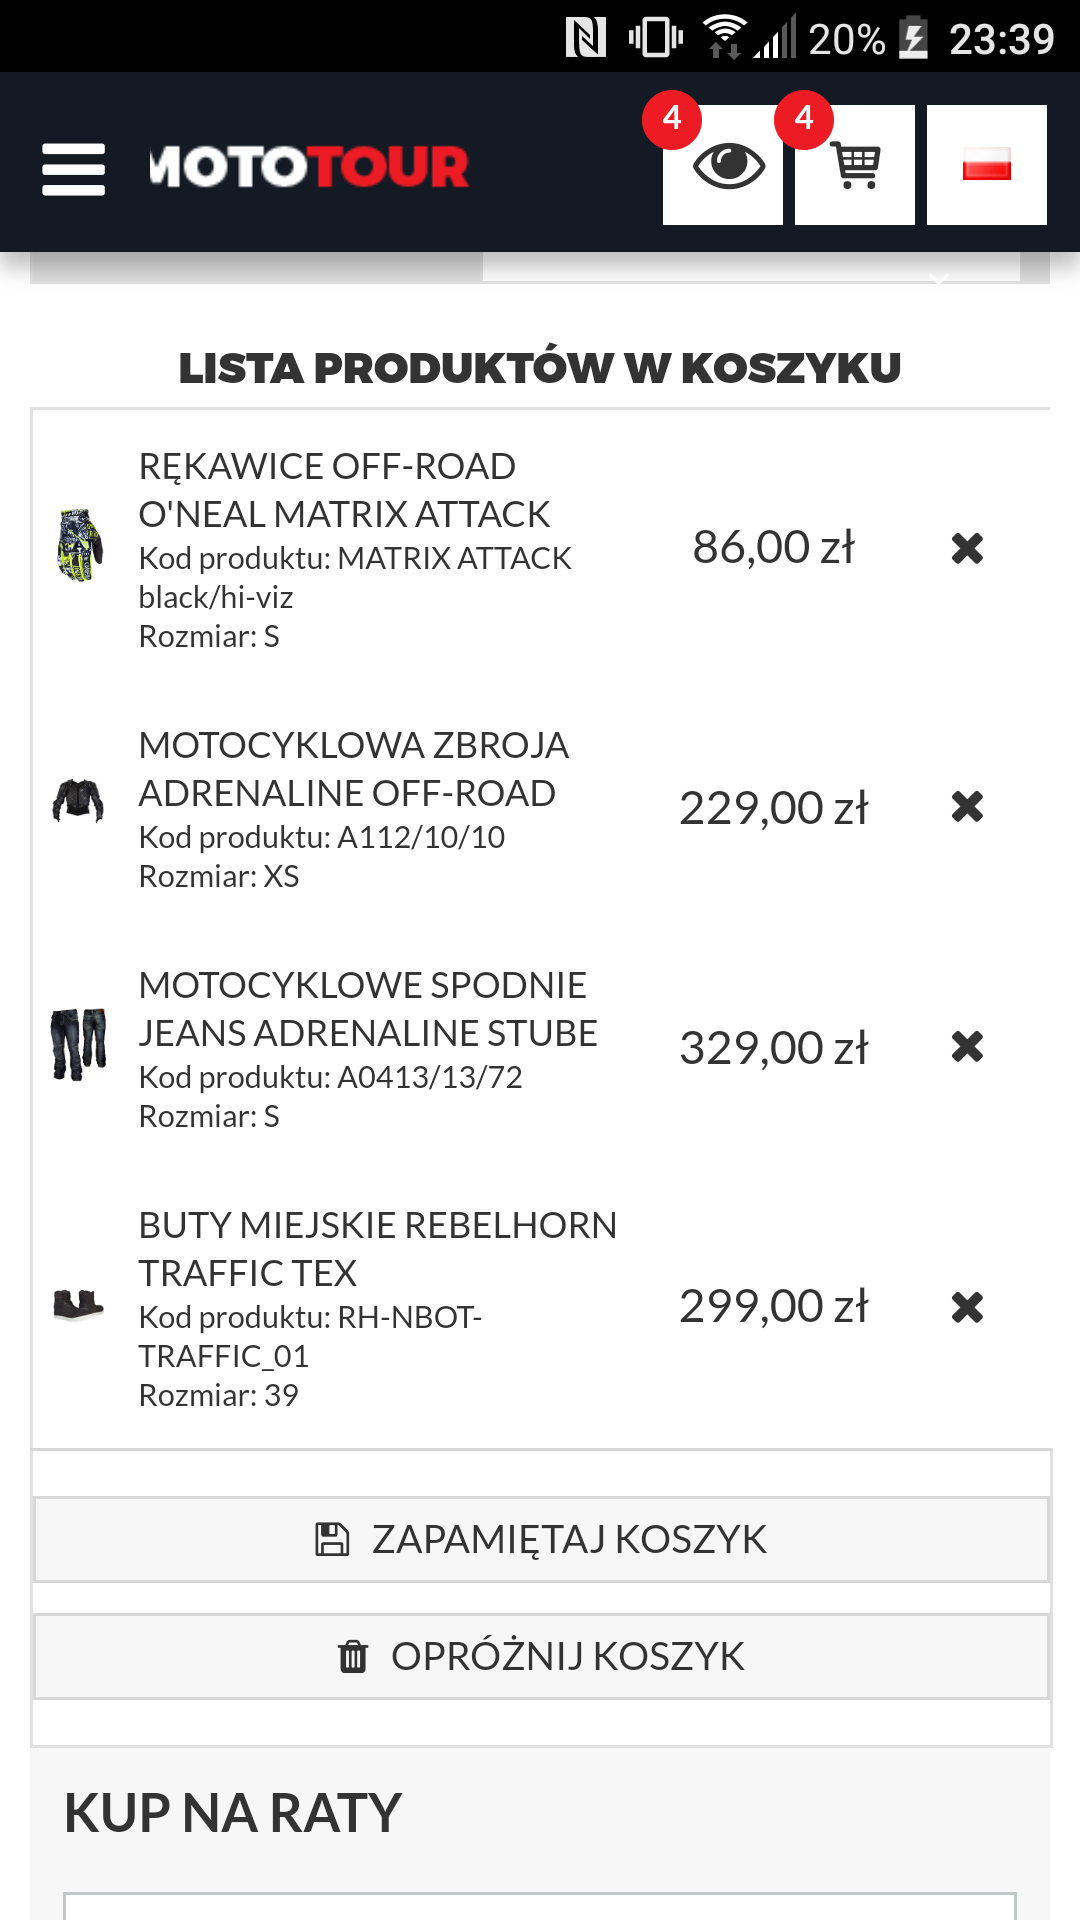The image size is (1080, 1920).
Task: Remove Rebelhorn Traffic Tex boots from cart
Action: click(967, 1307)
